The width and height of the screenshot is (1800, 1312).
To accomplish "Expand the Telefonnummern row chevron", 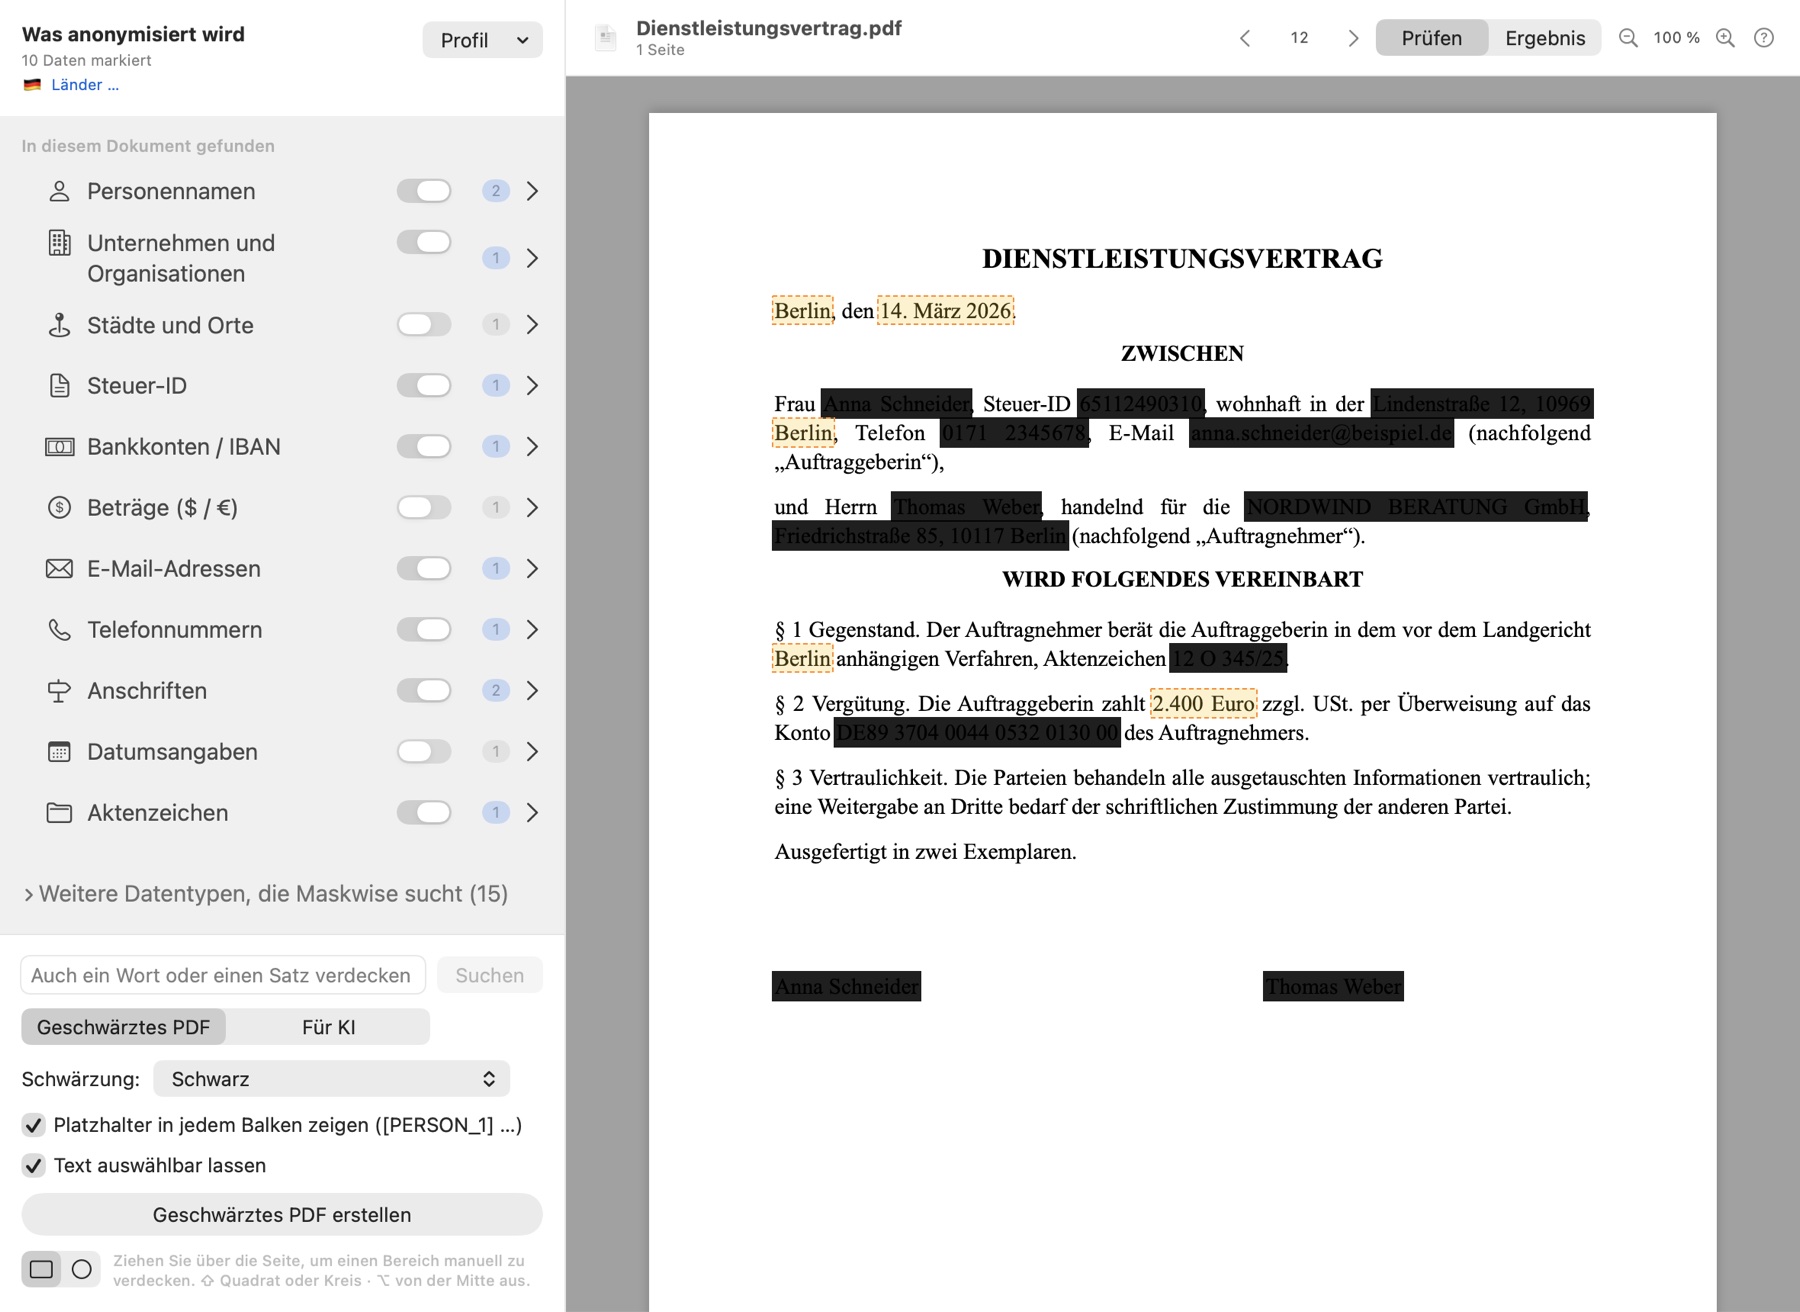I will (x=532, y=630).
